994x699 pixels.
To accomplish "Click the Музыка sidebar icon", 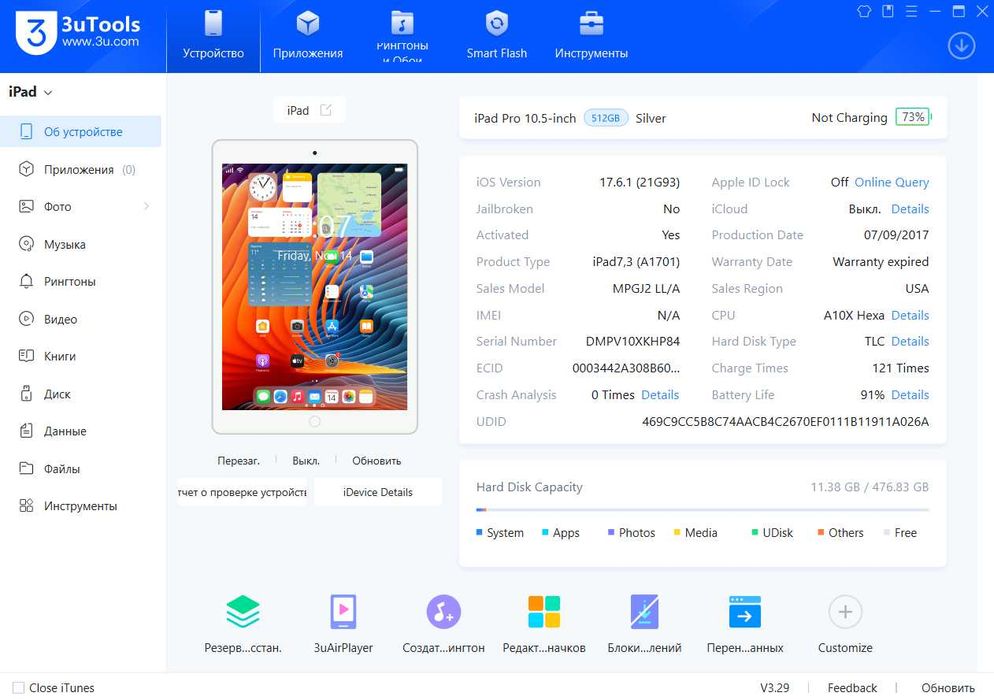I will pyautogui.click(x=26, y=244).
